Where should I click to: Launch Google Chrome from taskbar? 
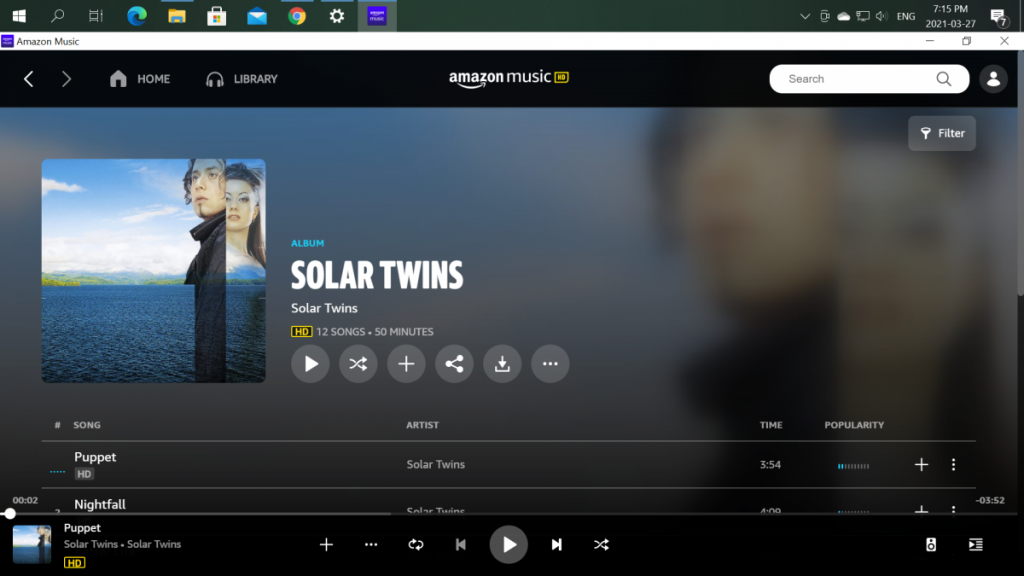(x=297, y=16)
